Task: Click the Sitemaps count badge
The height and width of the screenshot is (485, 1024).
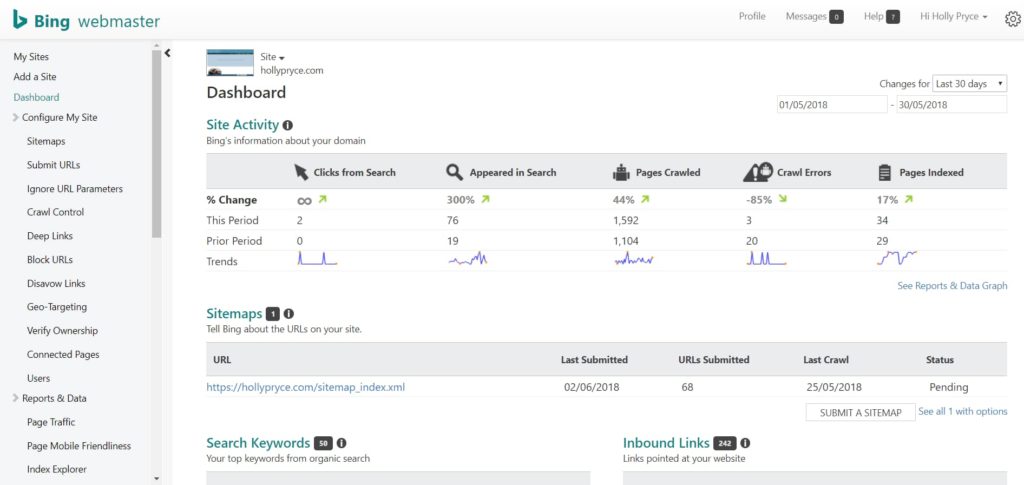Action: [273, 314]
